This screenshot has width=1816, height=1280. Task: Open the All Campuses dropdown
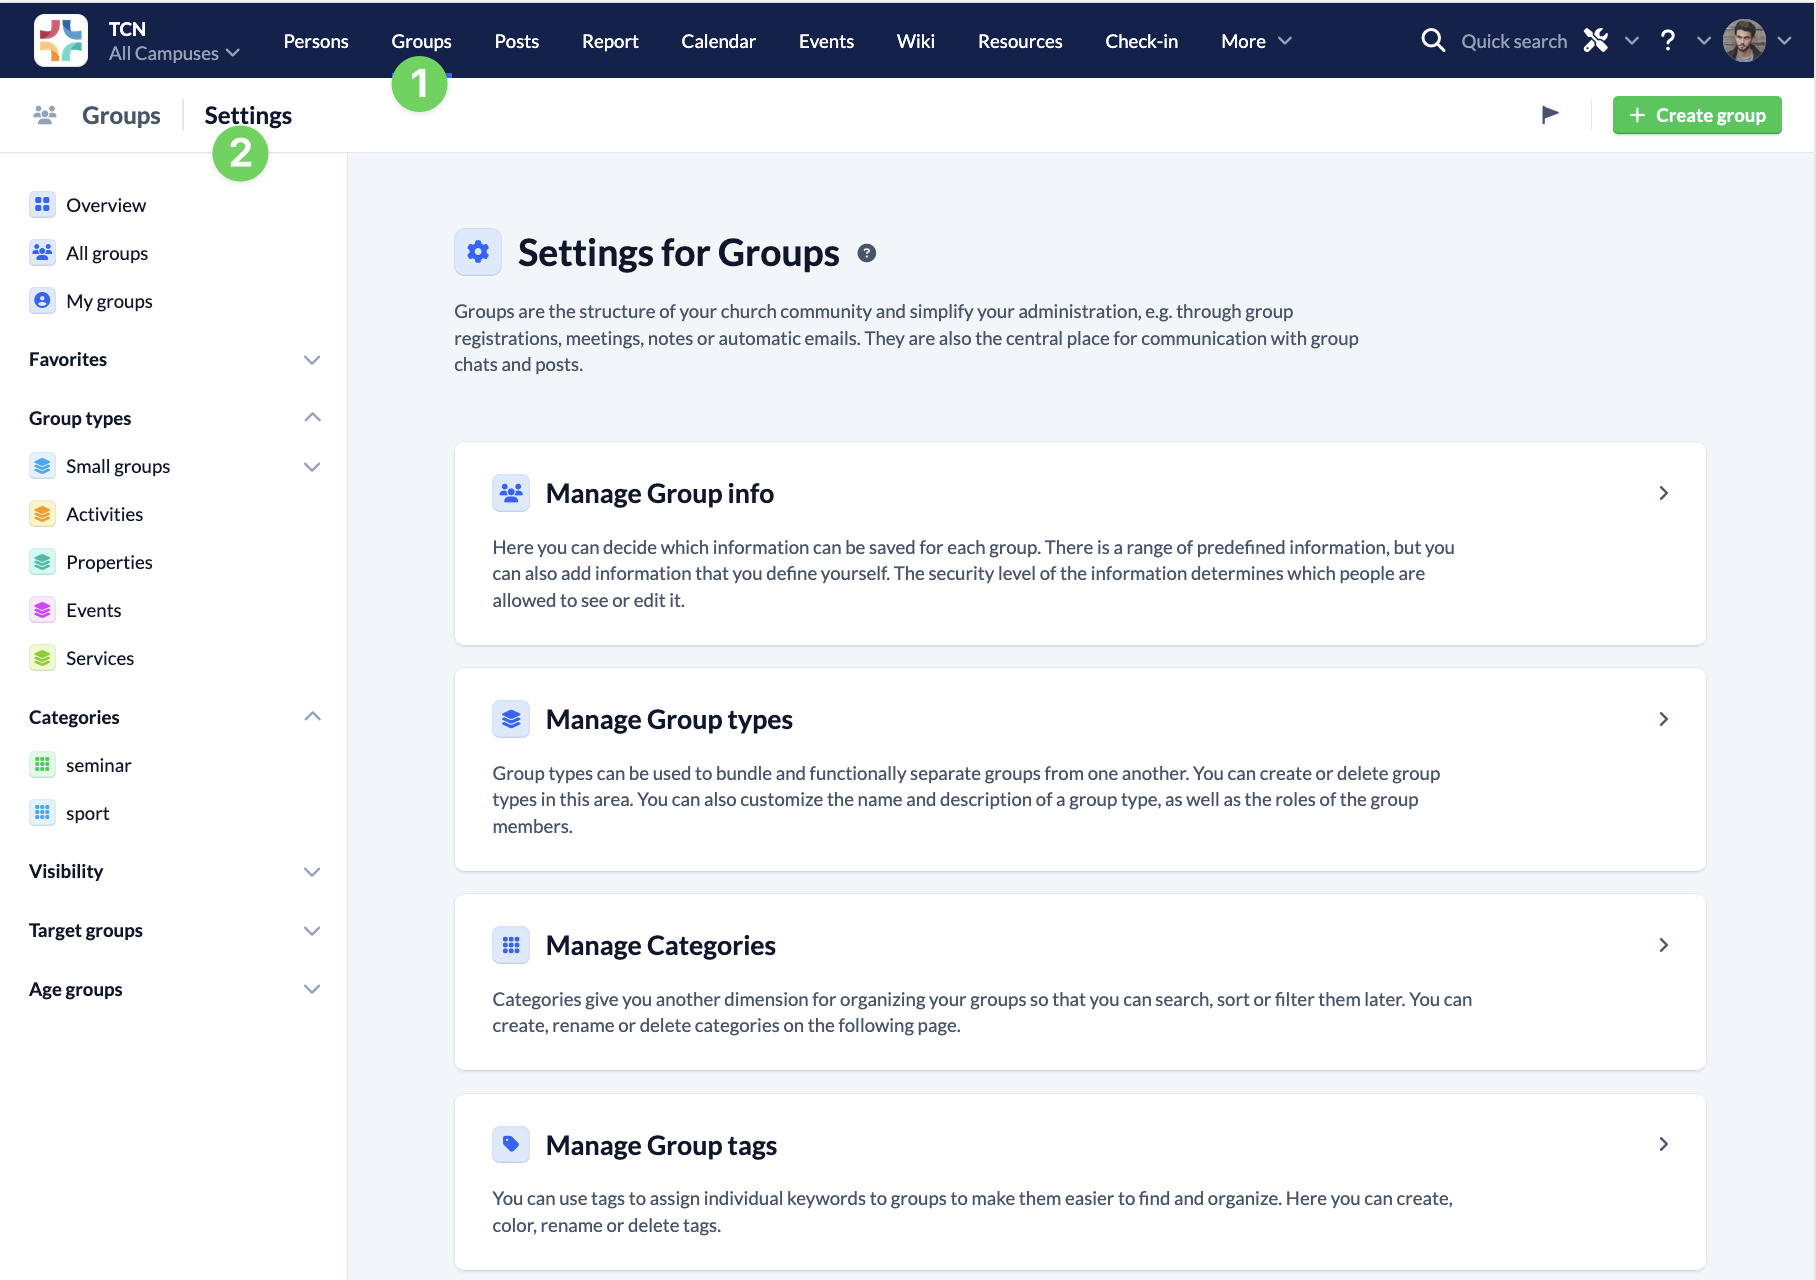click(x=175, y=53)
